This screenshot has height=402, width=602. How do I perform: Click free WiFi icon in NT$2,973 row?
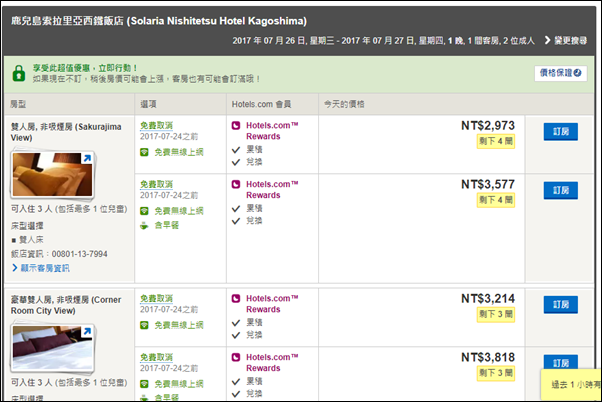coord(144,152)
